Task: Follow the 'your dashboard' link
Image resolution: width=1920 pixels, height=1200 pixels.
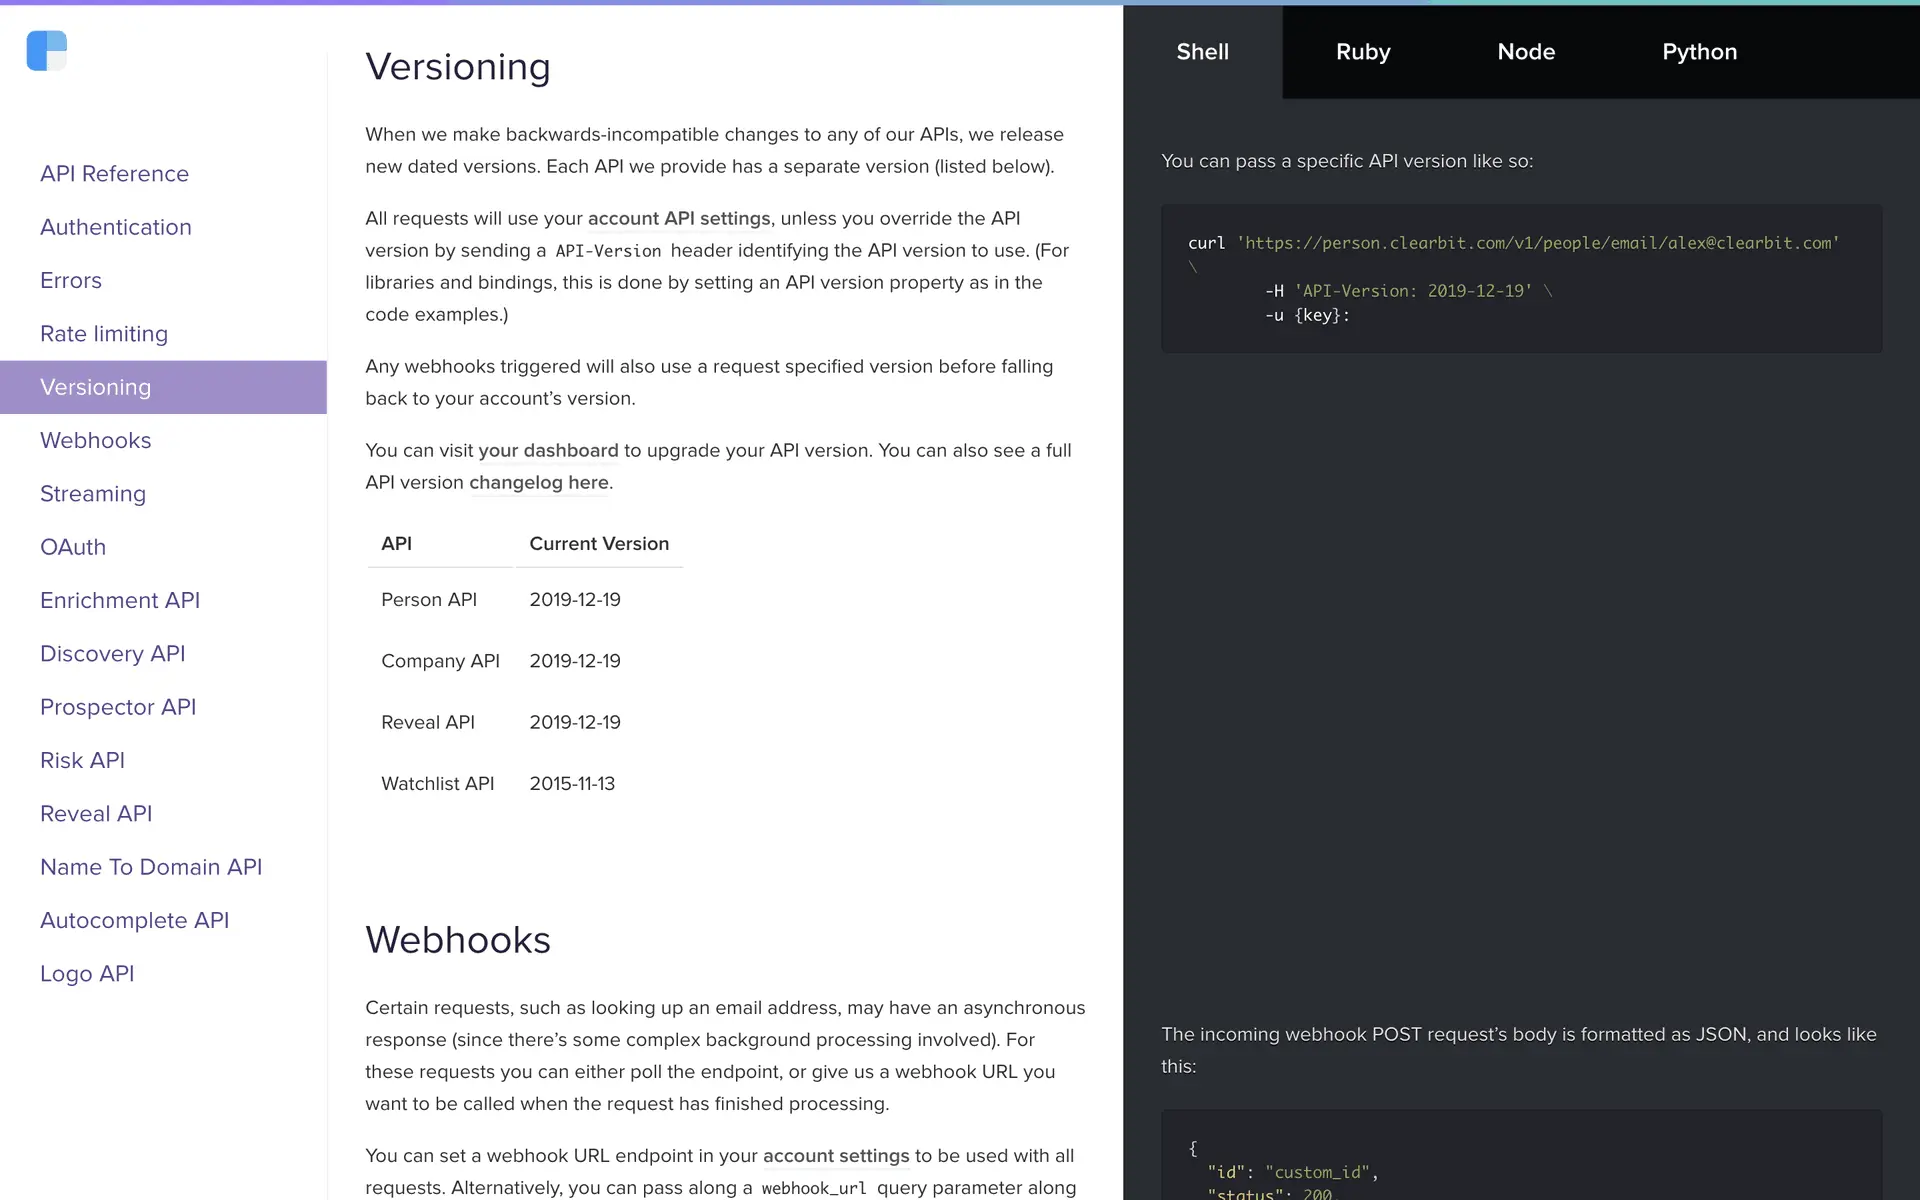Action: [x=548, y=450]
